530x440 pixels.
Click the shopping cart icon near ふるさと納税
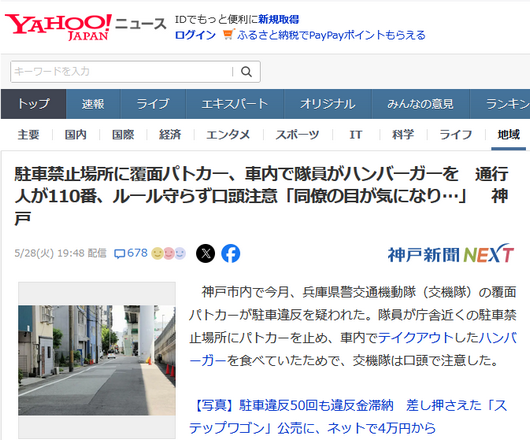pos(229,35)
